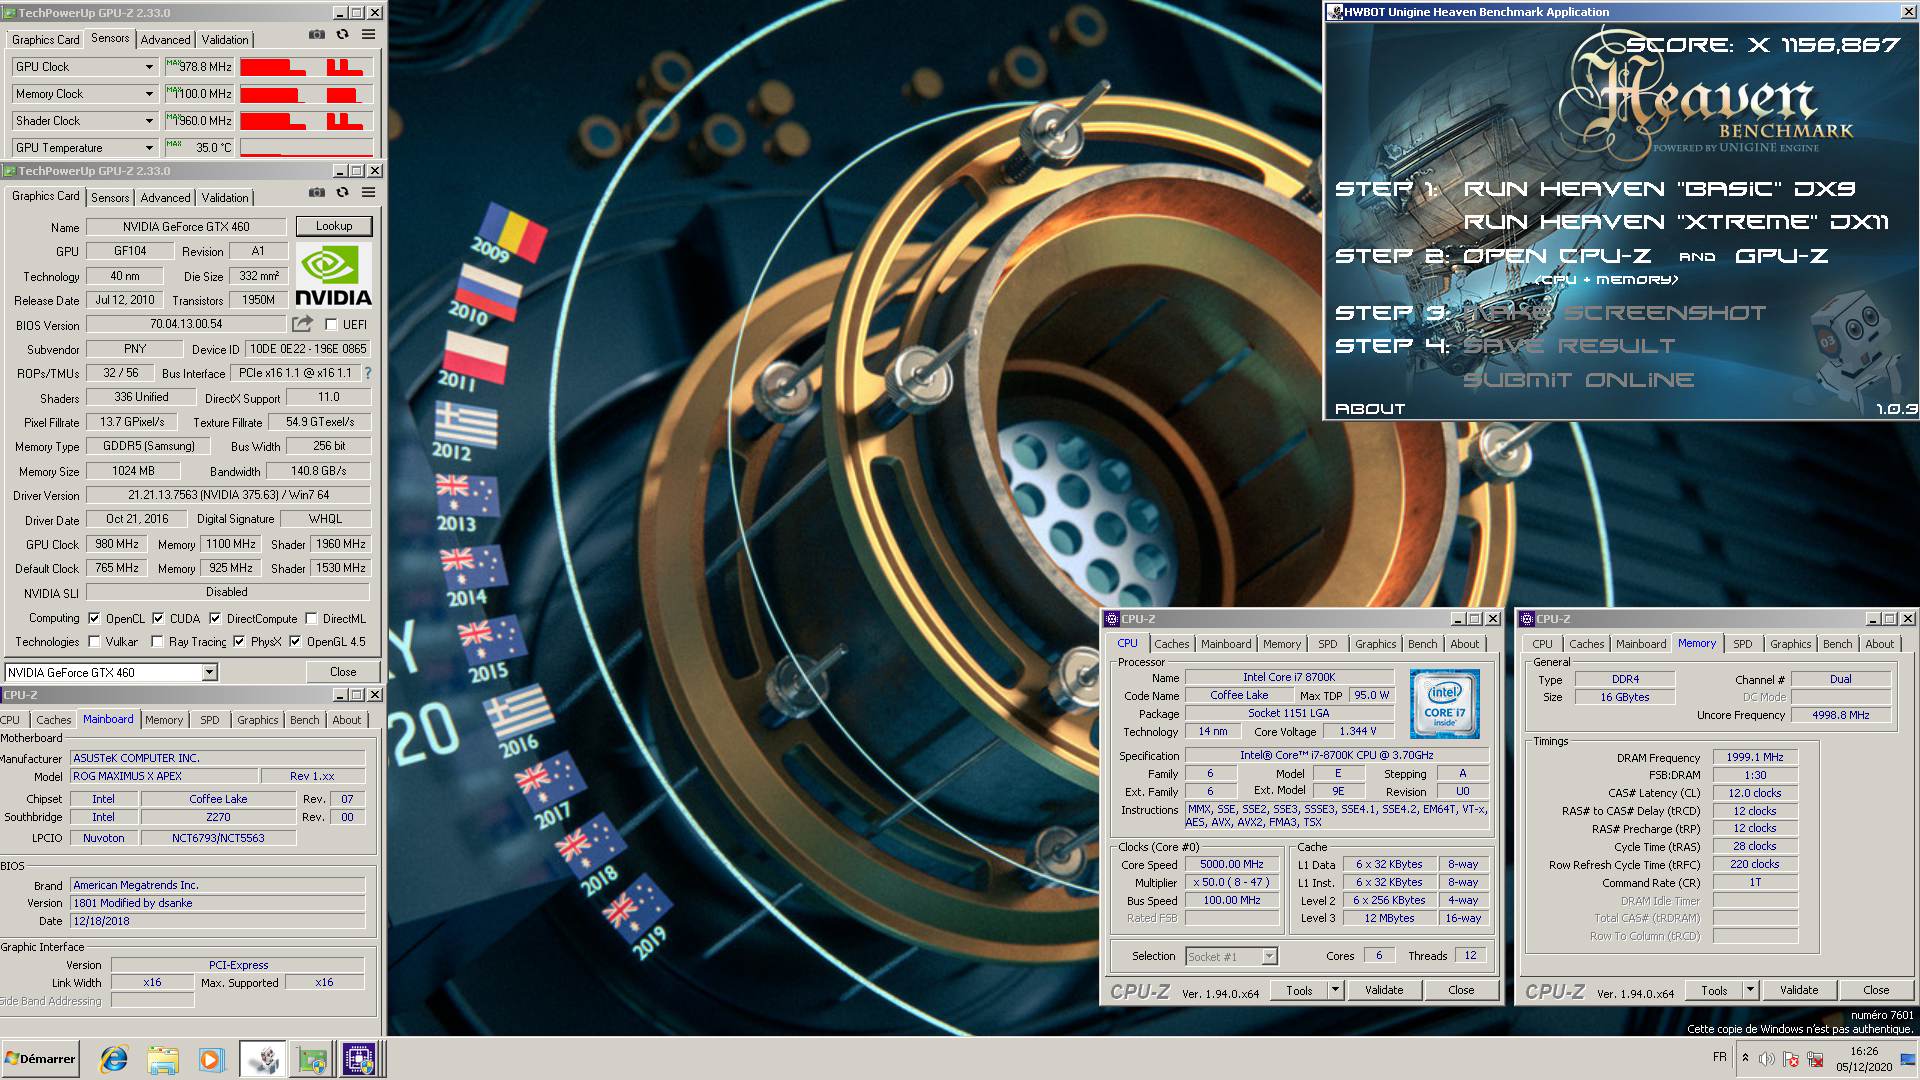Click CPU-Z title bar icon of Memory window

(x=1527, y=619)
